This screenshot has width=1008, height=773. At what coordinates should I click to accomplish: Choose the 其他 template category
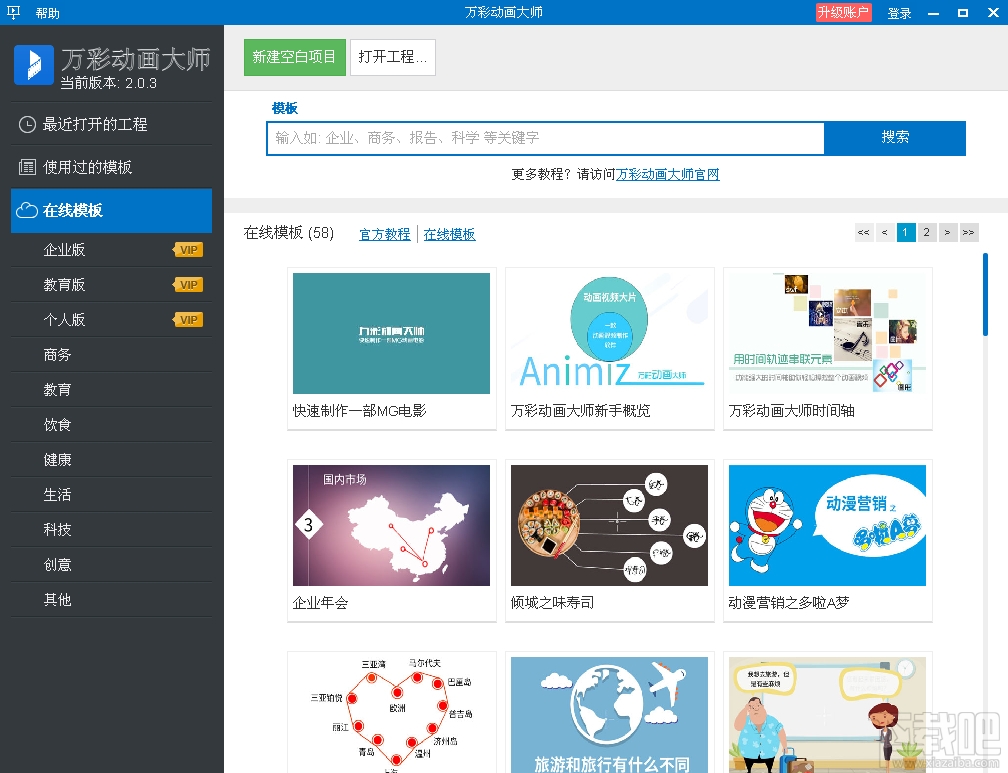coord(111,600)
